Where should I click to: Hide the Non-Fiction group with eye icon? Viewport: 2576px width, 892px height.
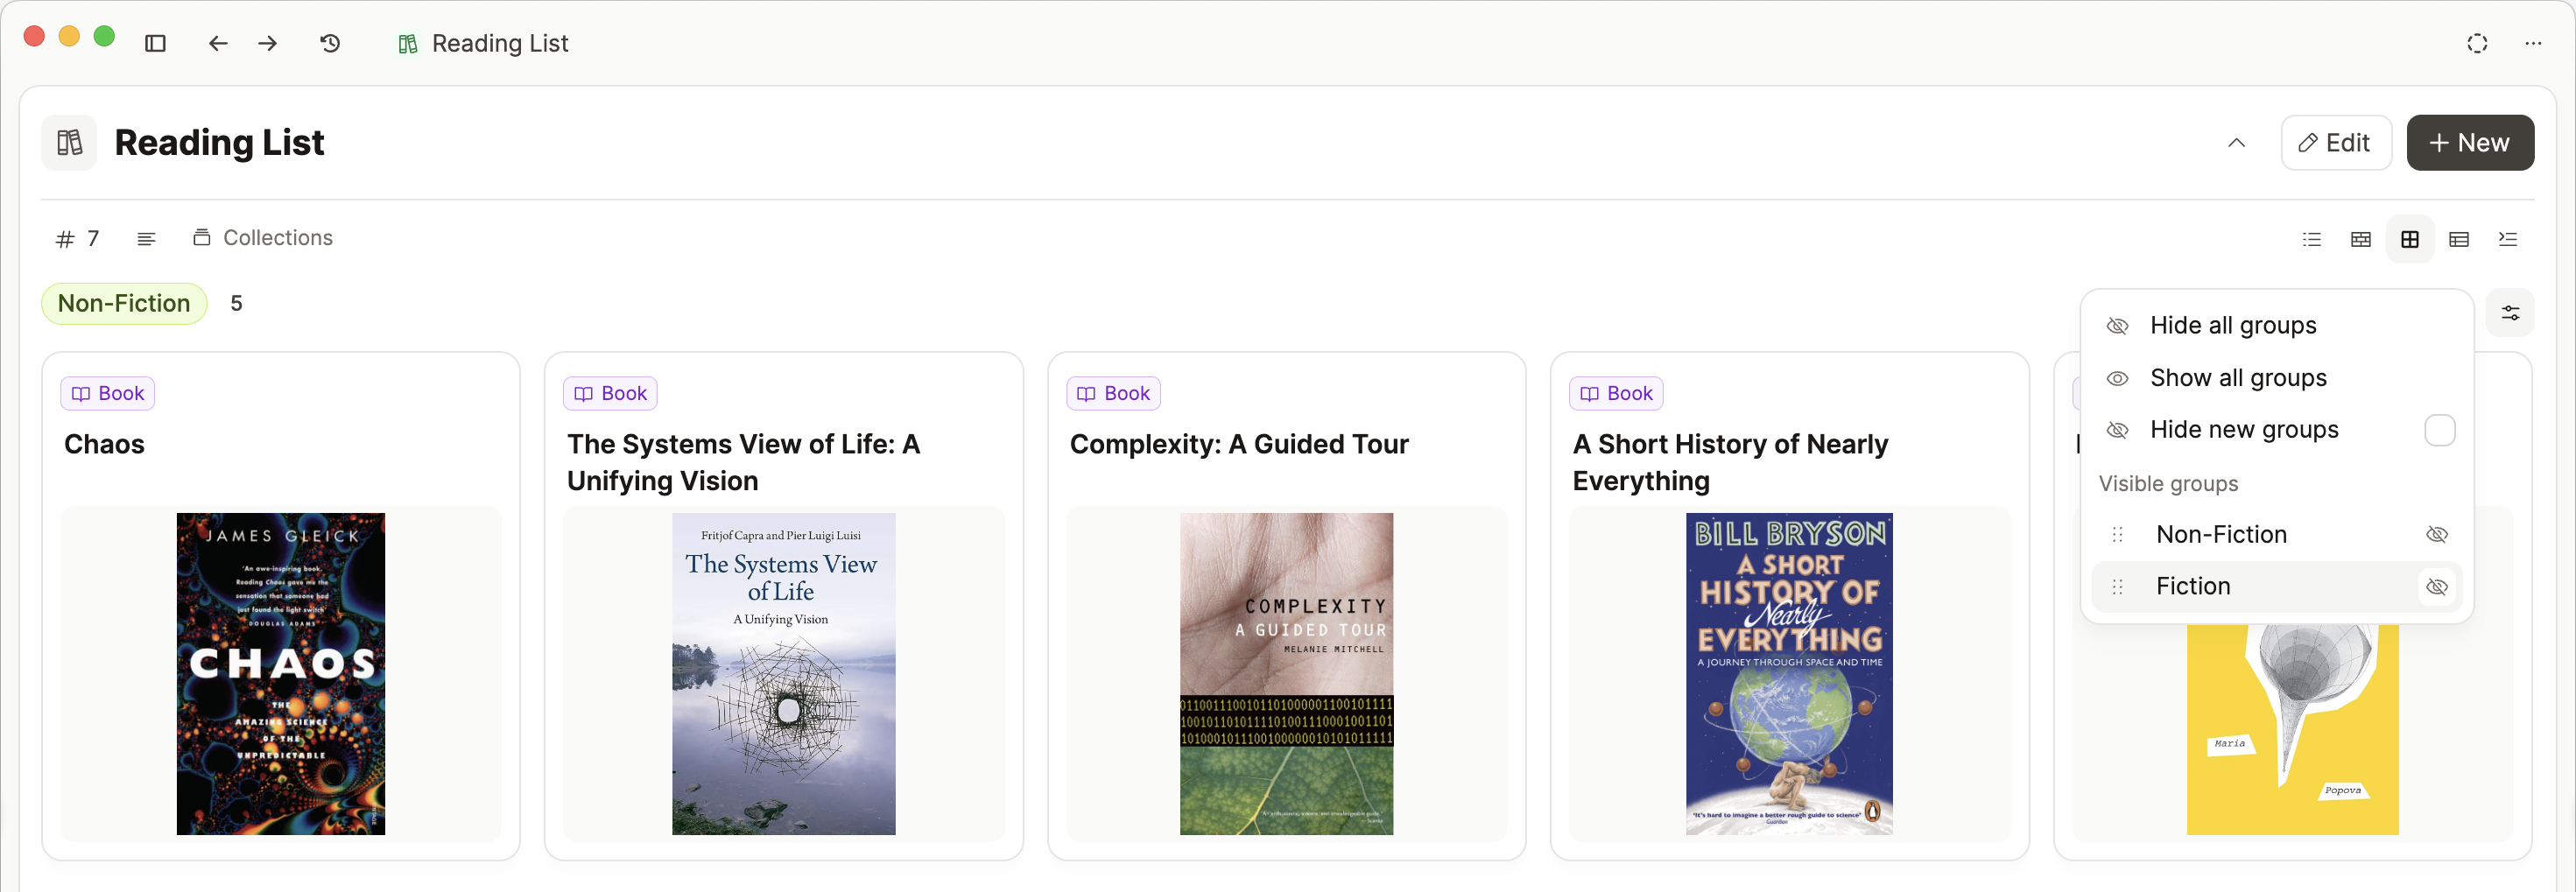point(2437,534)
